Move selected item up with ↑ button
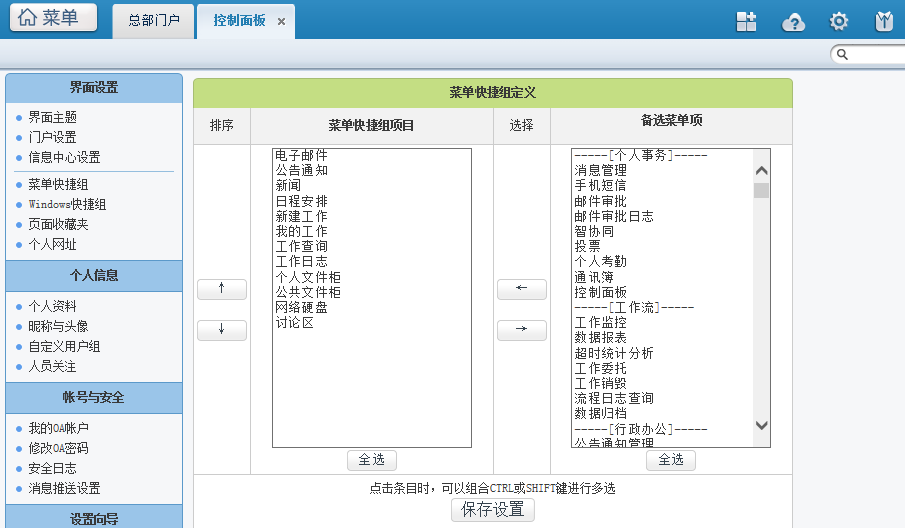Viewport: 905px width, 528px height. 221,289
